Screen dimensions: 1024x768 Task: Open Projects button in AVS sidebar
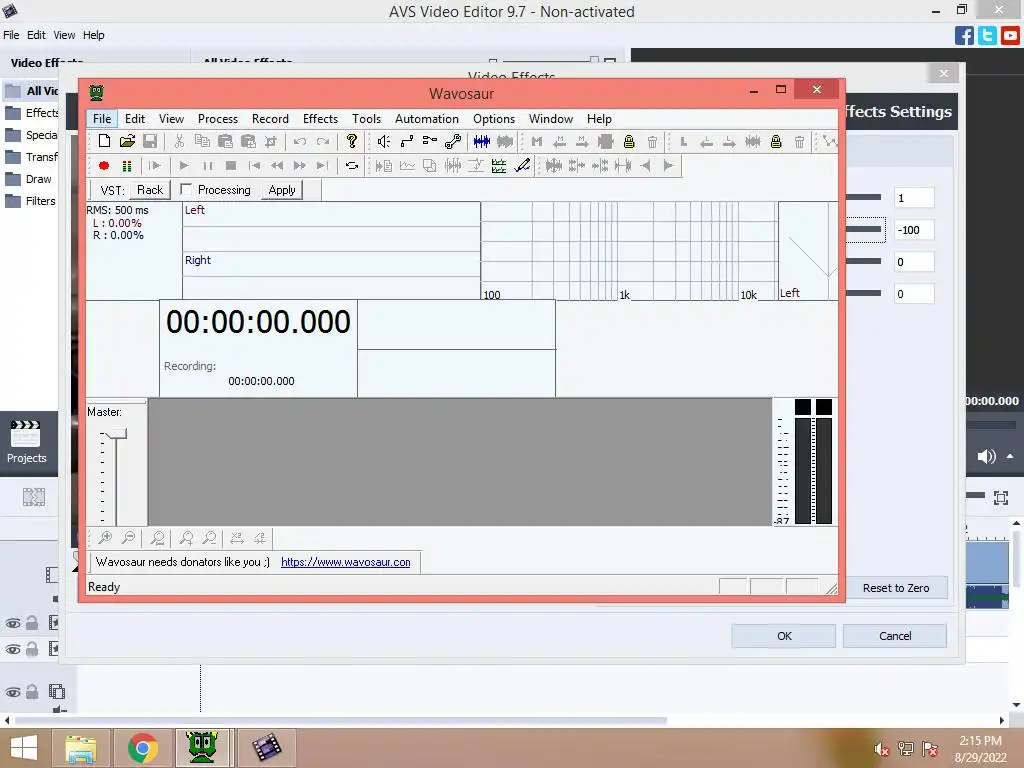pos(26,443)
